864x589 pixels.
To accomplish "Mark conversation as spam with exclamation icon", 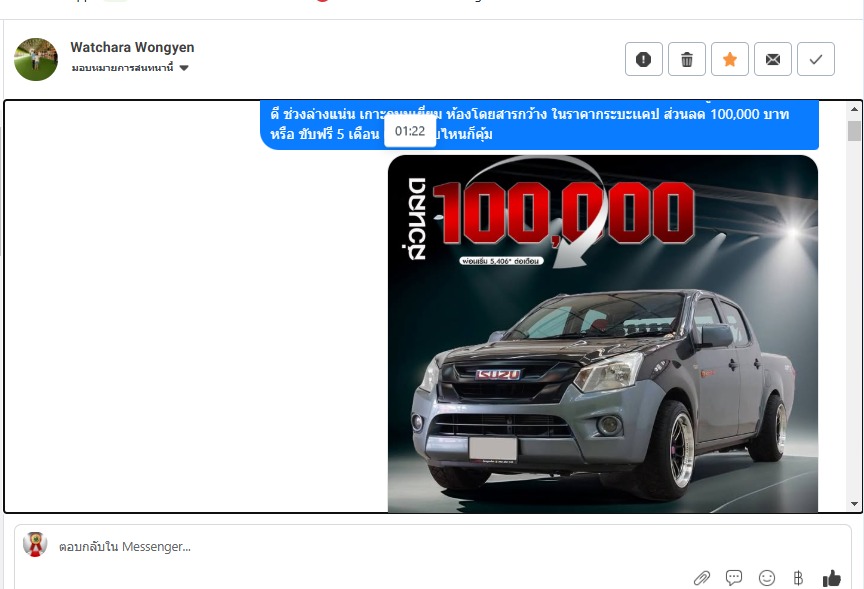I will [644, 59].
